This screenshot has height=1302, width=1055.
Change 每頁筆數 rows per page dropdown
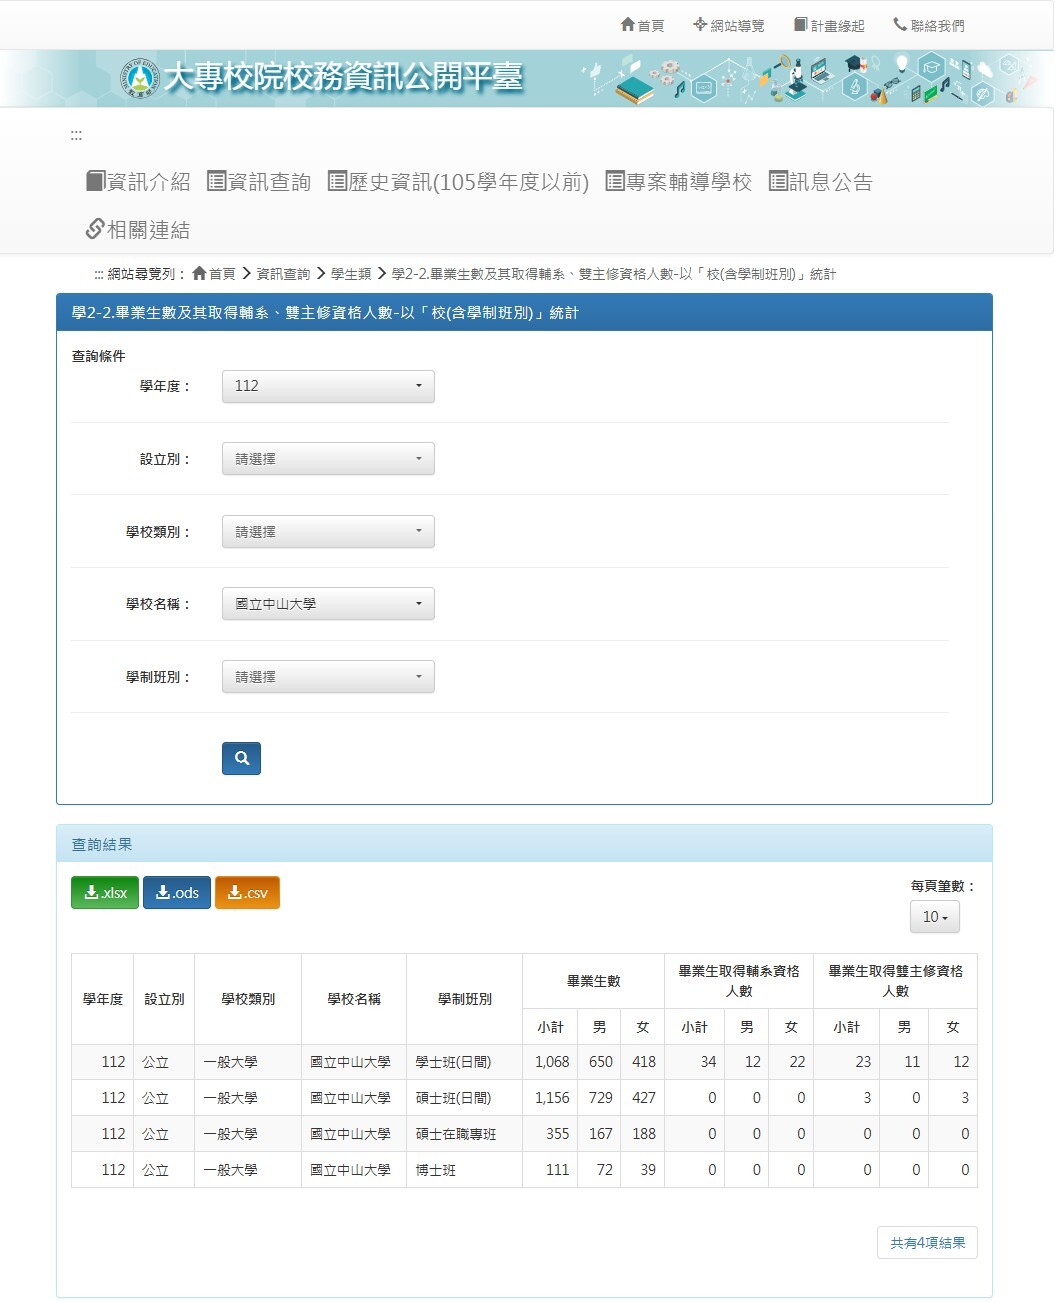(x=934, y=917)
